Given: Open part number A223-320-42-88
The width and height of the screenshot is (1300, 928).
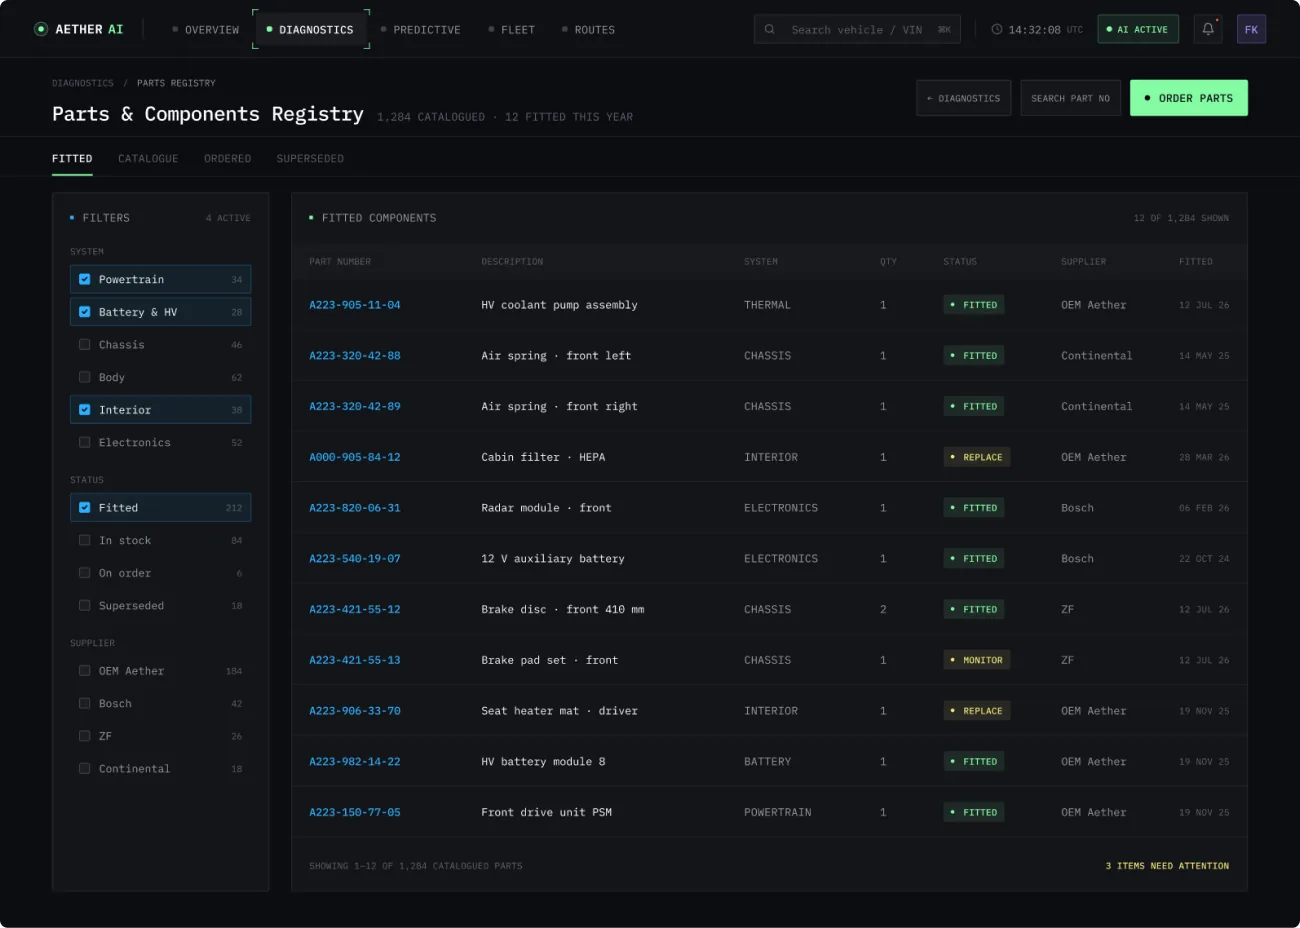Looking at the screenshot, I should point(355,355).
